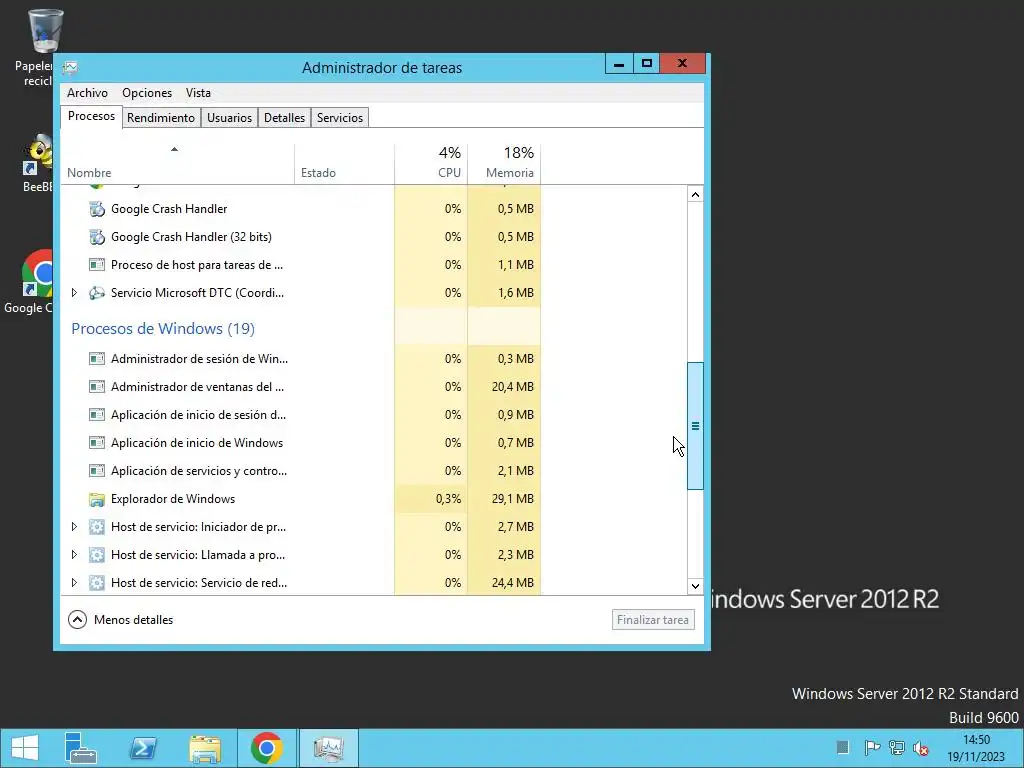Open the Archivo menu
The width and height of the screenshot is (1024, 768).
(88, 93)
